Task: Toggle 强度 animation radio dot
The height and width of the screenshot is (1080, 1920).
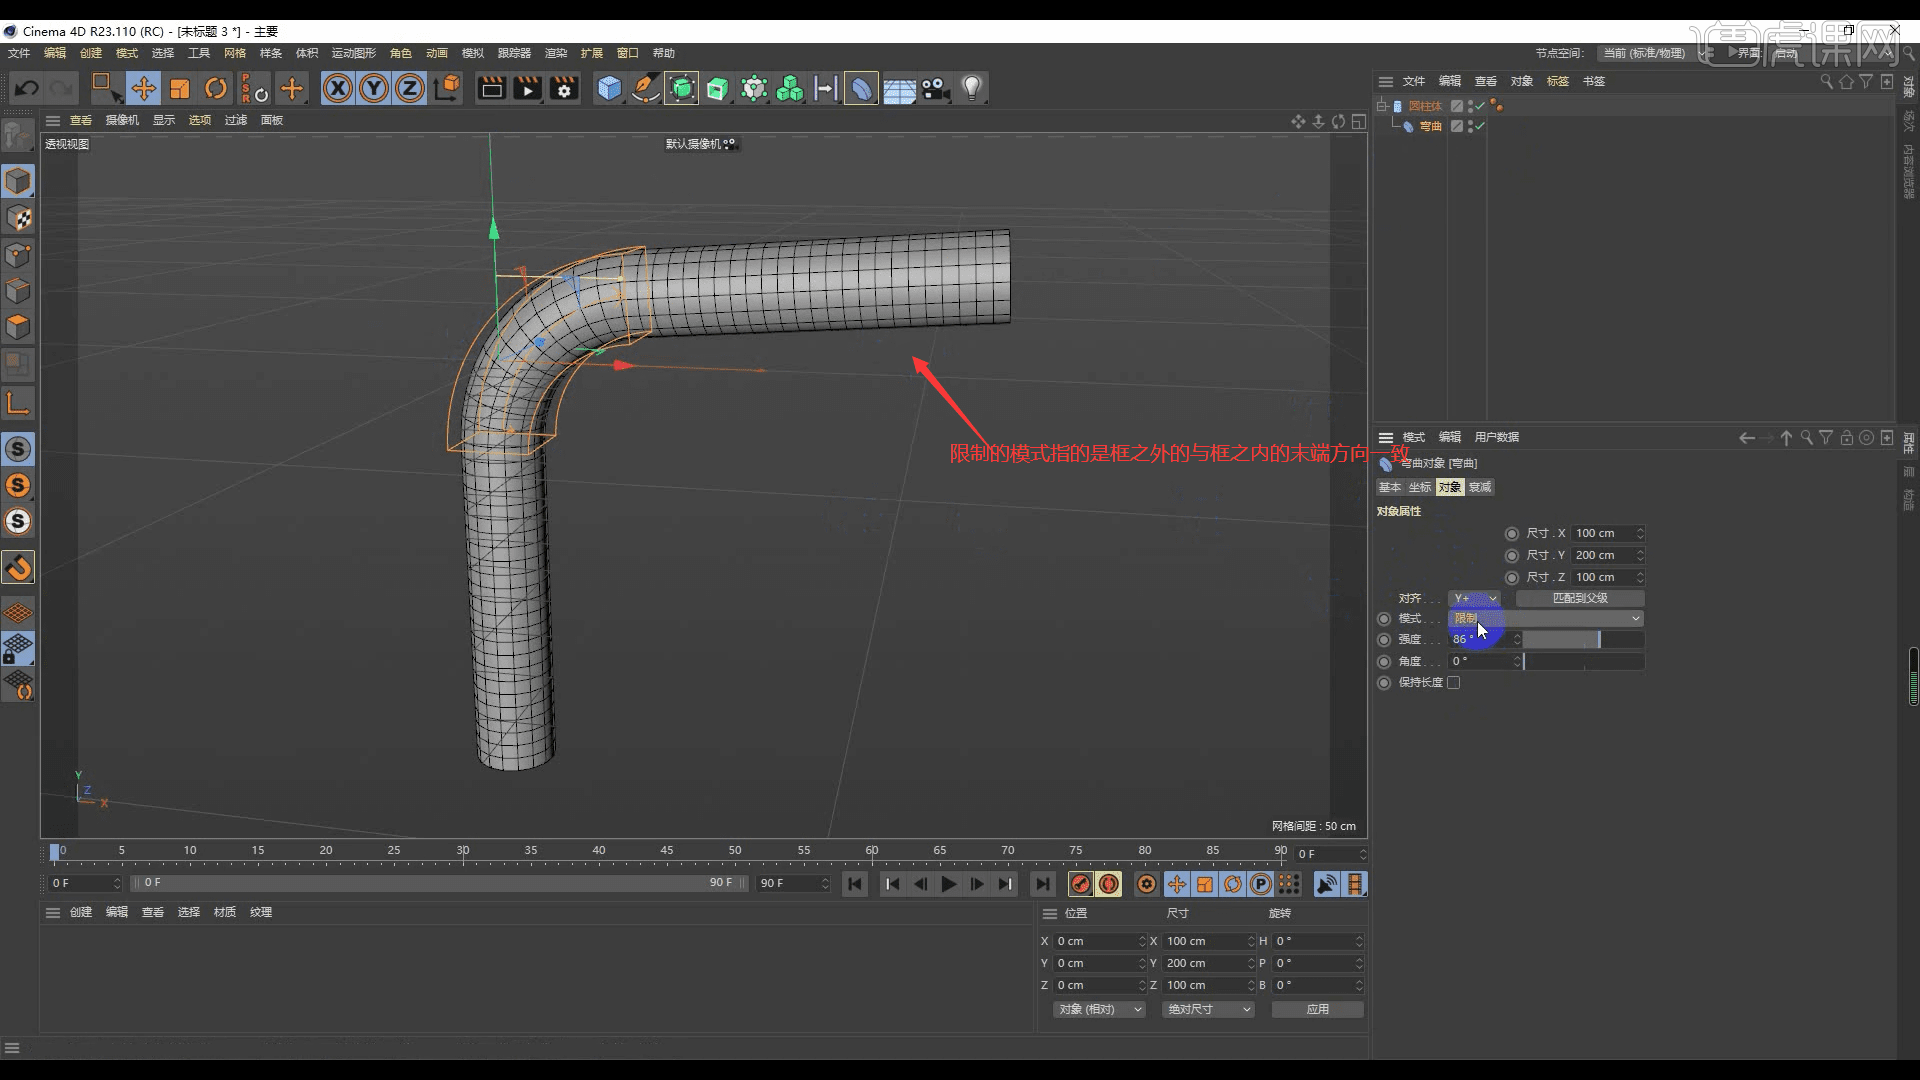Action: click(1384, 639)
